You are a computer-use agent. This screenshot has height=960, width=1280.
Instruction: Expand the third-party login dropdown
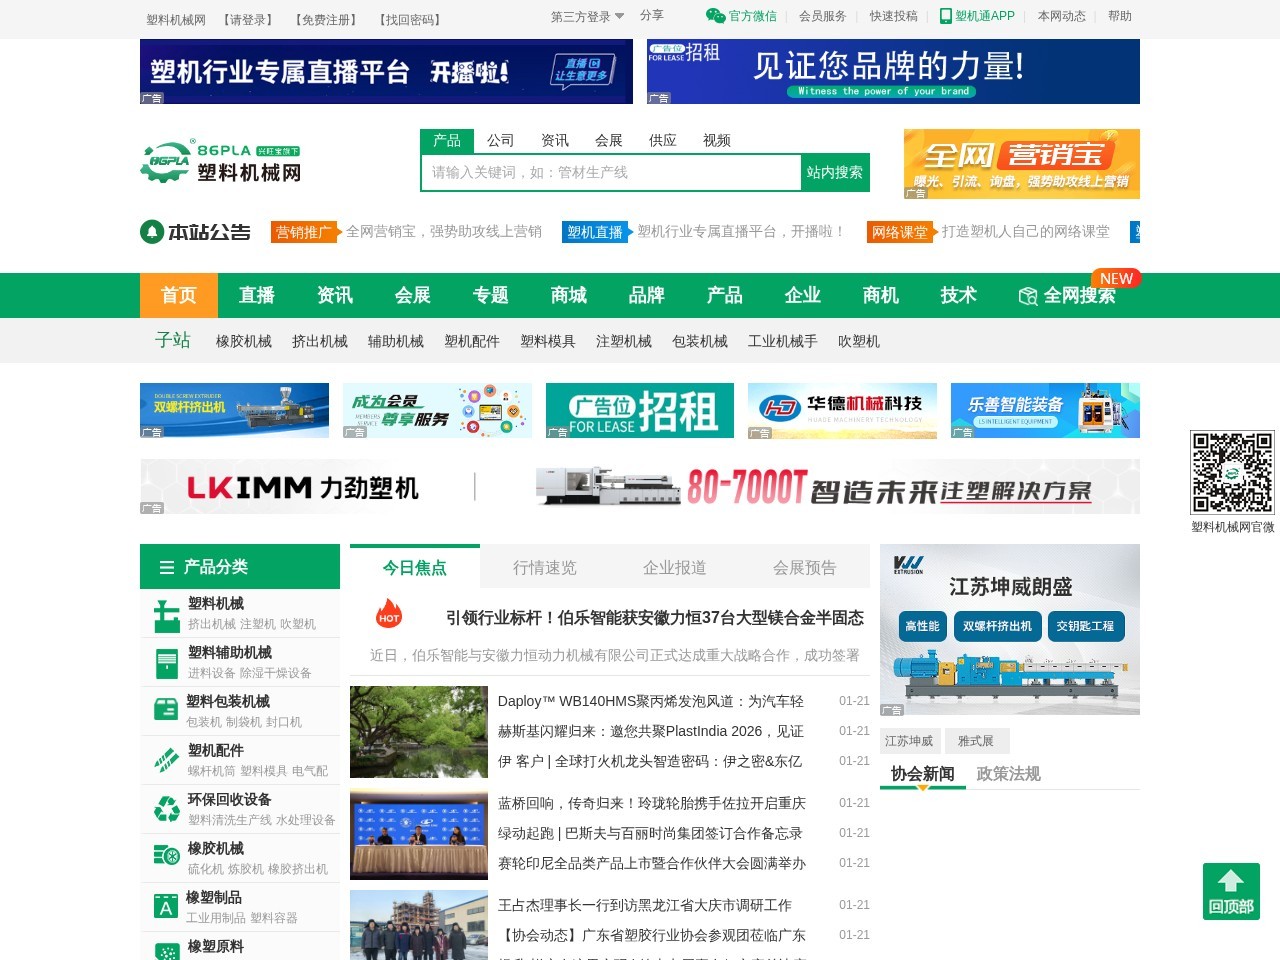pyautogui.click(x=588, y=17)
